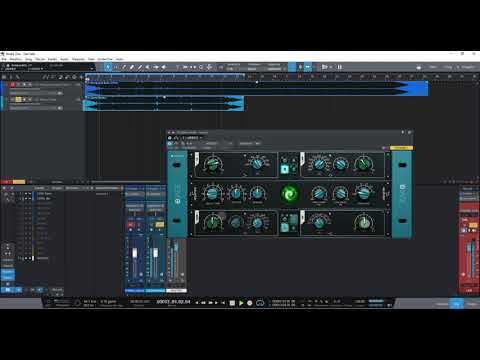This screenshot has height=360, width=480.
Task: Select the Range tool in the toolbar
Action: [116, 67]
